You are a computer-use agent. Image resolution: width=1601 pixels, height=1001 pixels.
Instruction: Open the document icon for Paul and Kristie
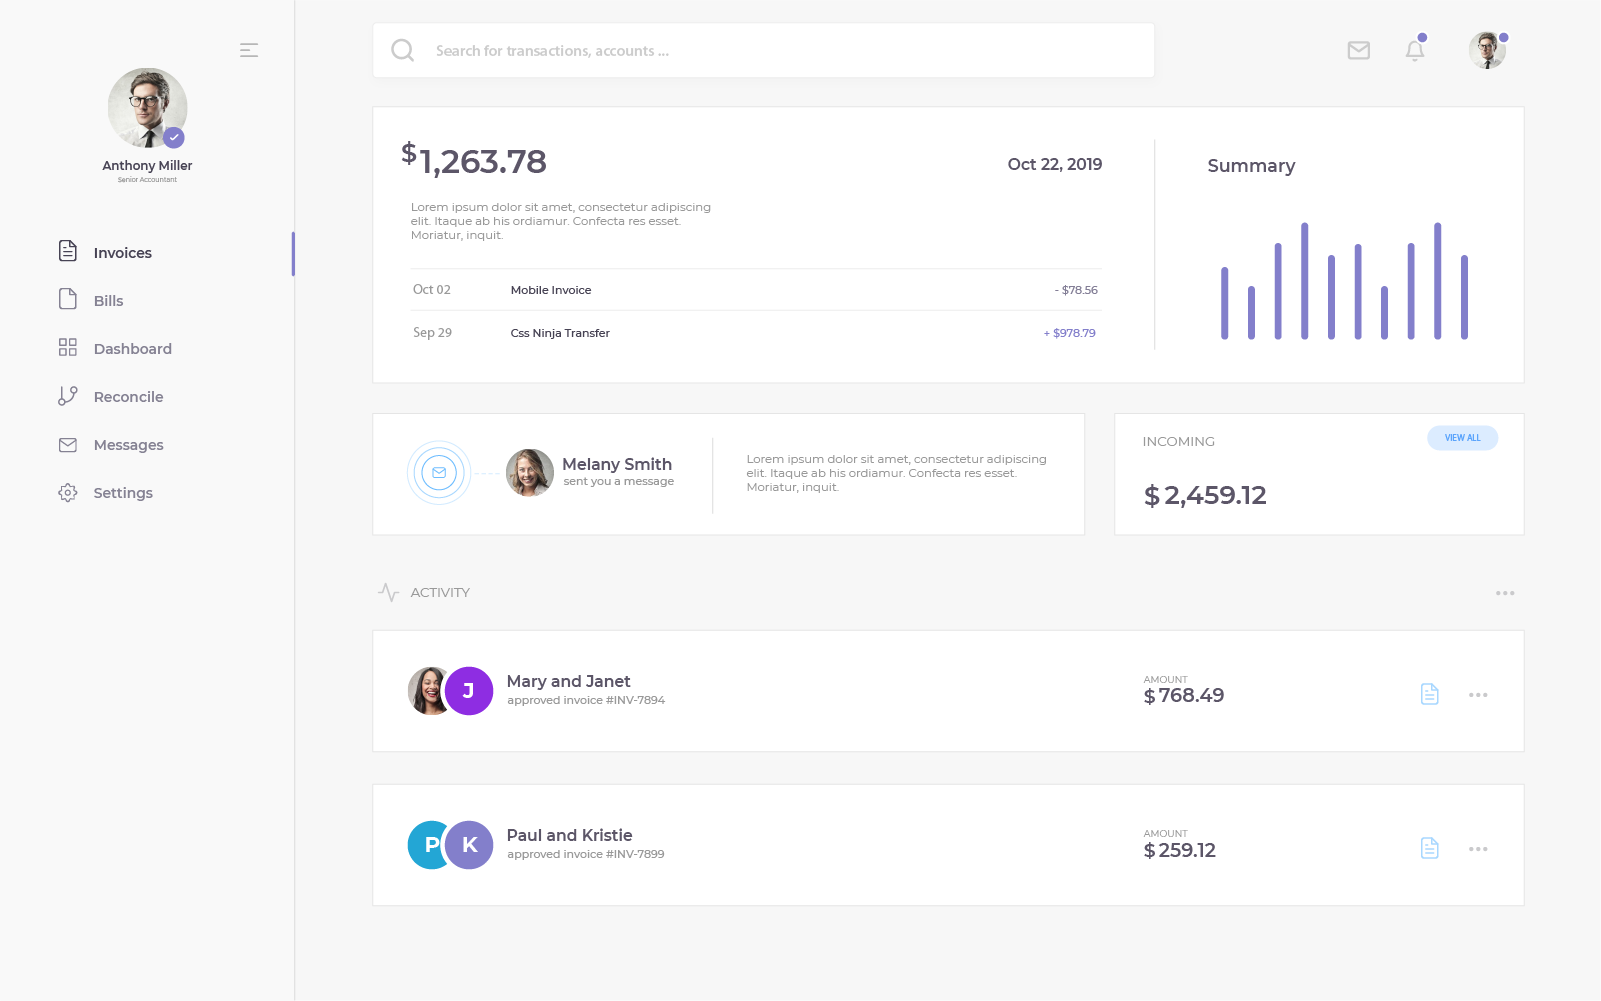coord(1429,848)
